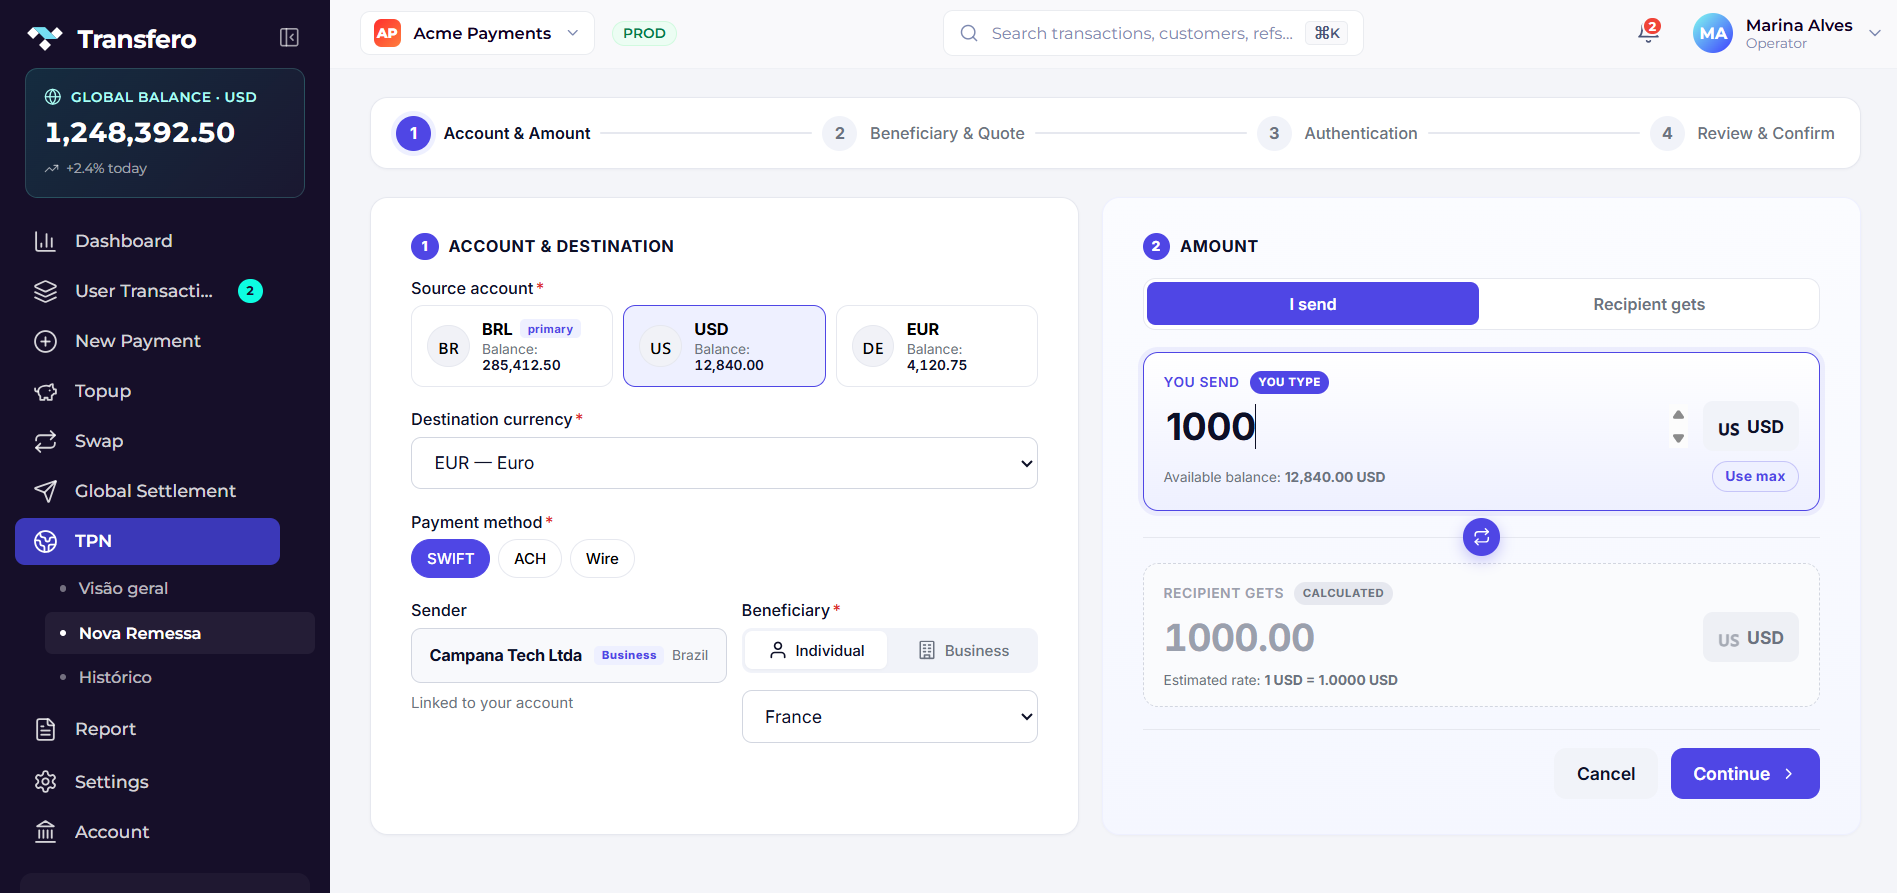This screenshot has height=893, width=1897.
Task: Click the PROD environment badge
Action: point(644,33)
